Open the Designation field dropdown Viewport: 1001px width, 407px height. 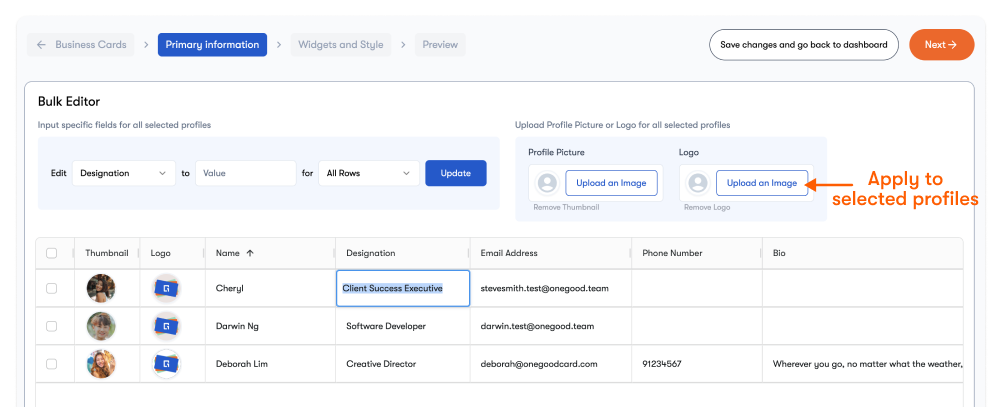click(x=124, y=173)
